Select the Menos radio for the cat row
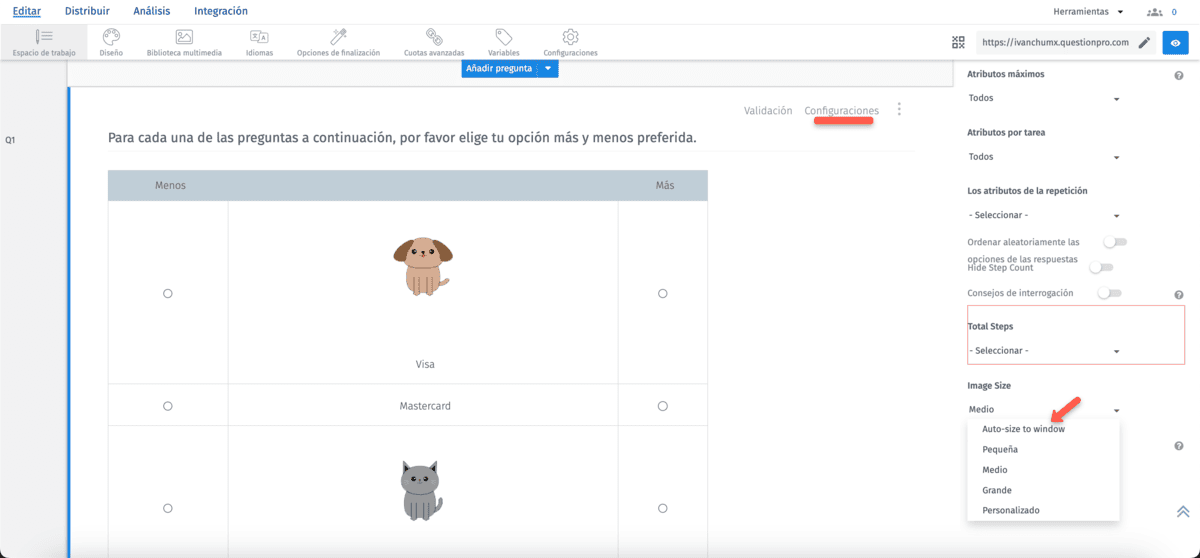Image resolution: width=1200 pixels, height=558 pixels. (x=168, y=508)
